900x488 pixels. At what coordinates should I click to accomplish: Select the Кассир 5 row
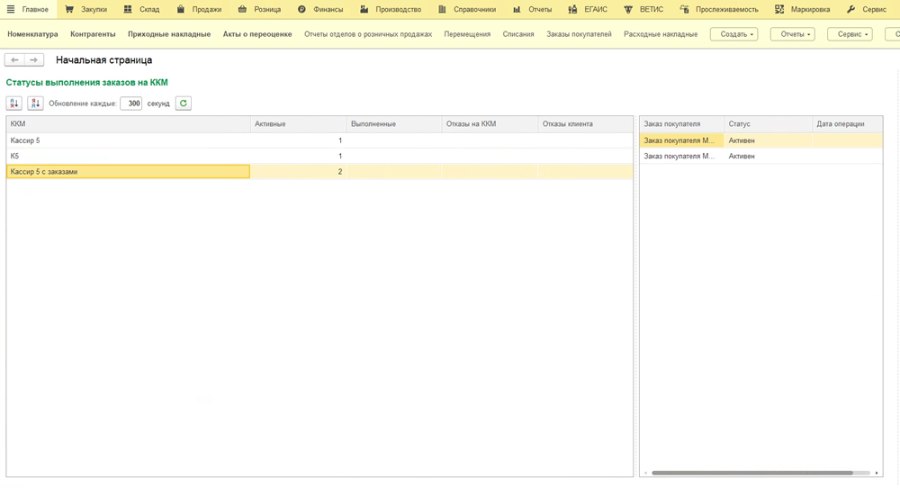pyautogui.click(x=320, y=140)
